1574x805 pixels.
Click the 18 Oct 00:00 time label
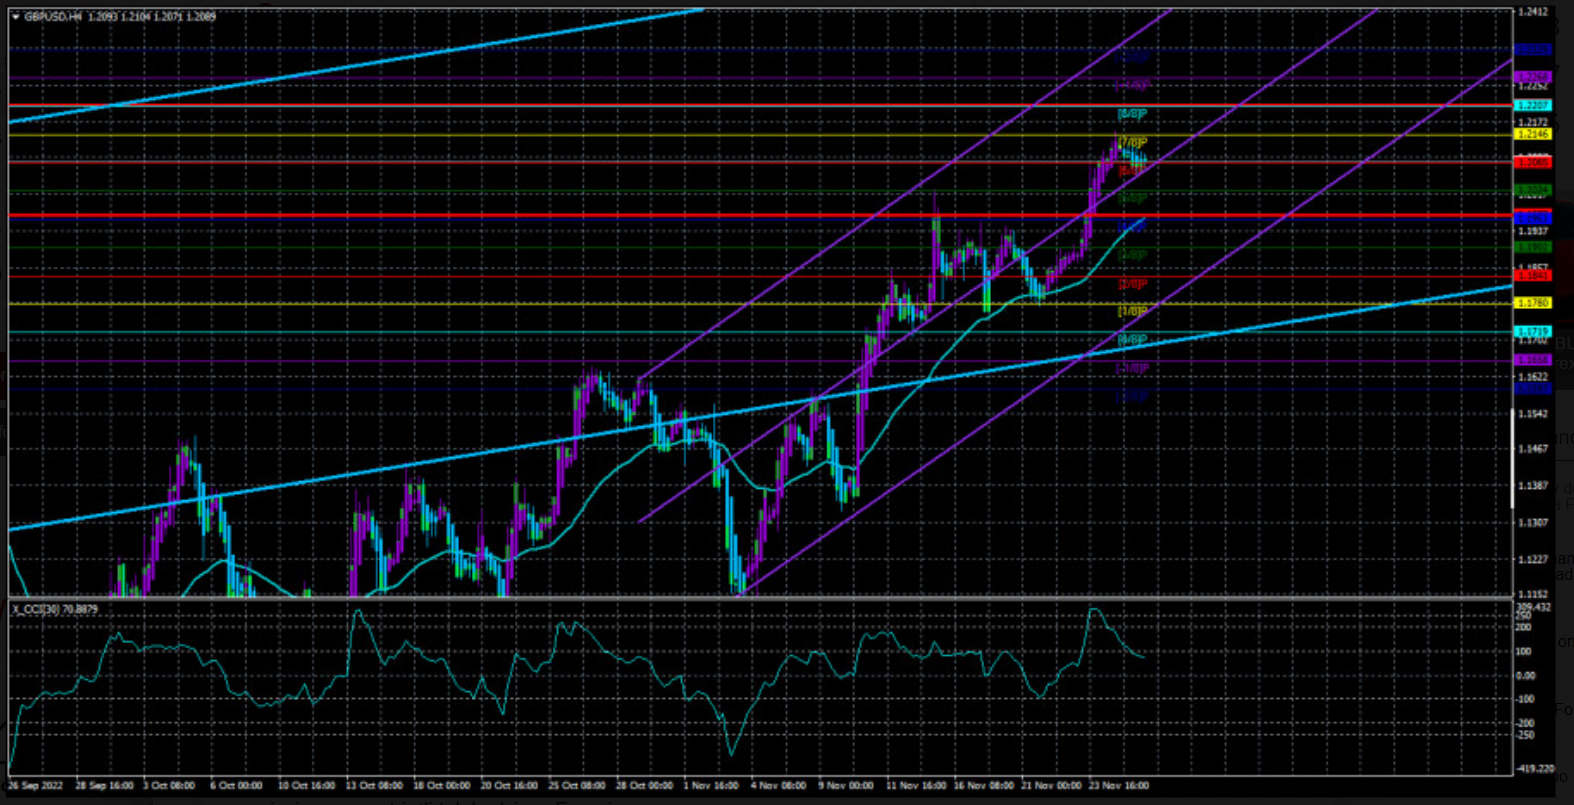(442, 786)
